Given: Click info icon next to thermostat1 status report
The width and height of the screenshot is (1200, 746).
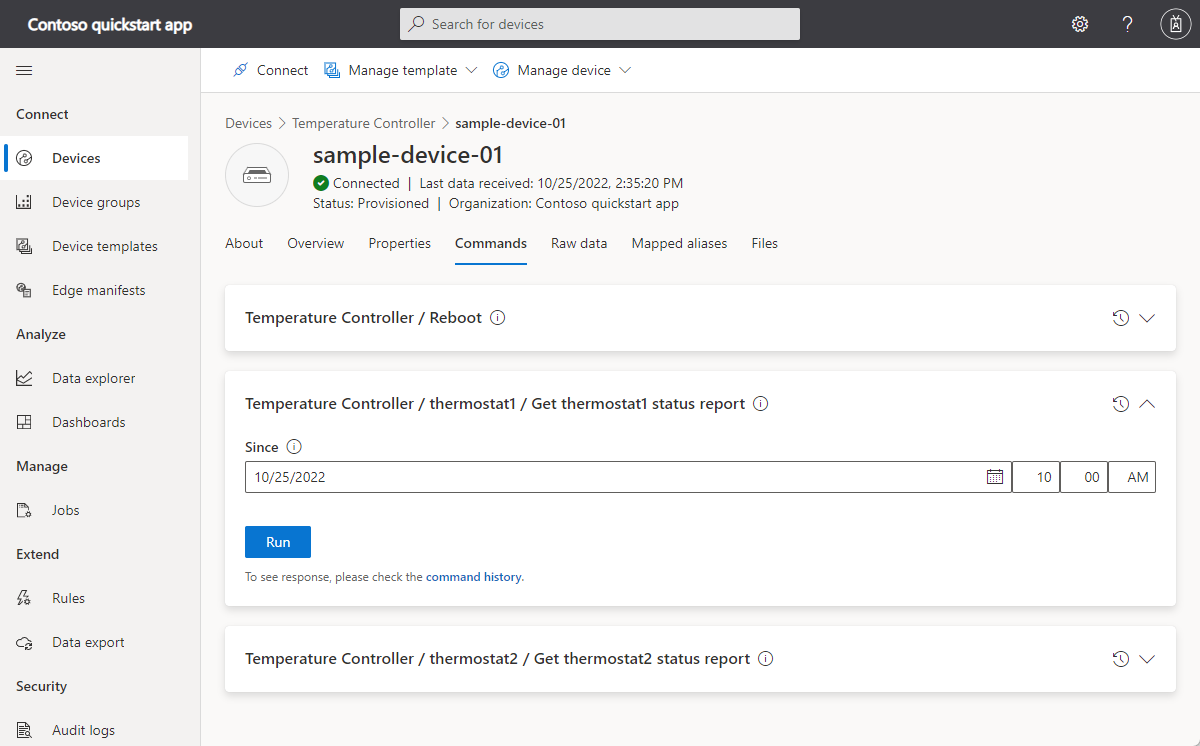Looking at the screenshot, I should click(x=760, y=404).
